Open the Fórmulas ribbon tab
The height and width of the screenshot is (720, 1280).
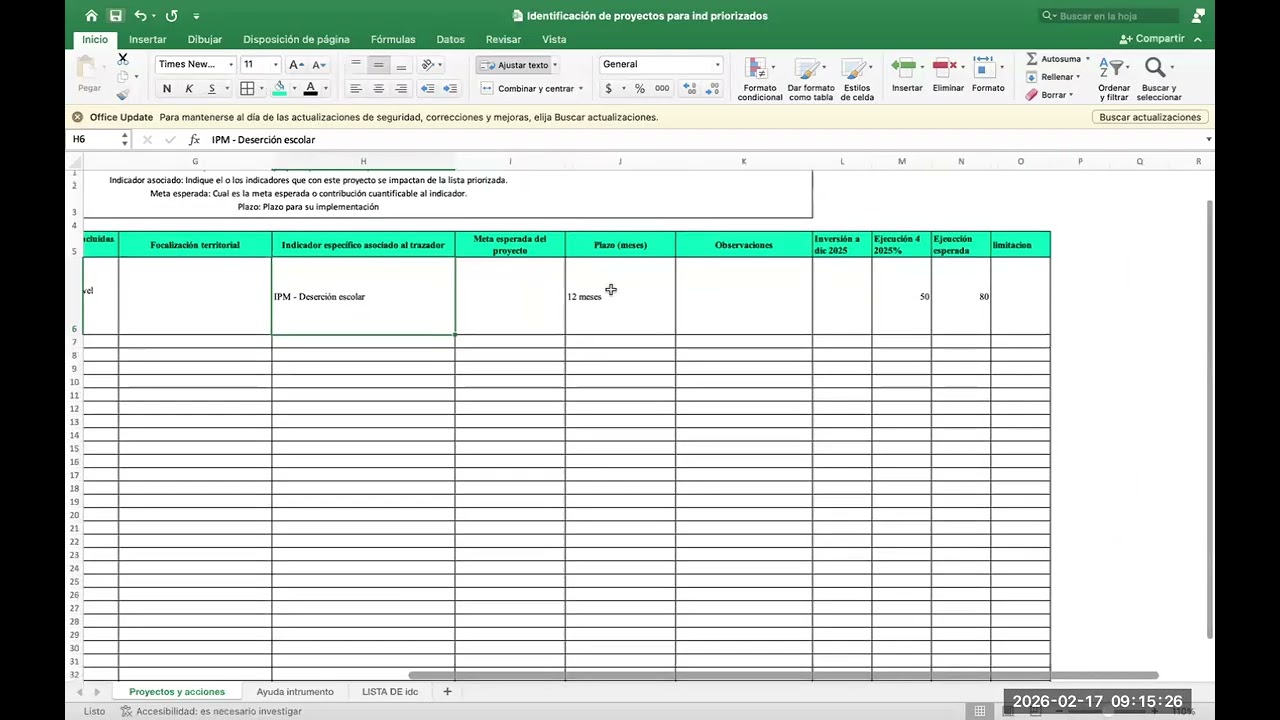point(393,39)
